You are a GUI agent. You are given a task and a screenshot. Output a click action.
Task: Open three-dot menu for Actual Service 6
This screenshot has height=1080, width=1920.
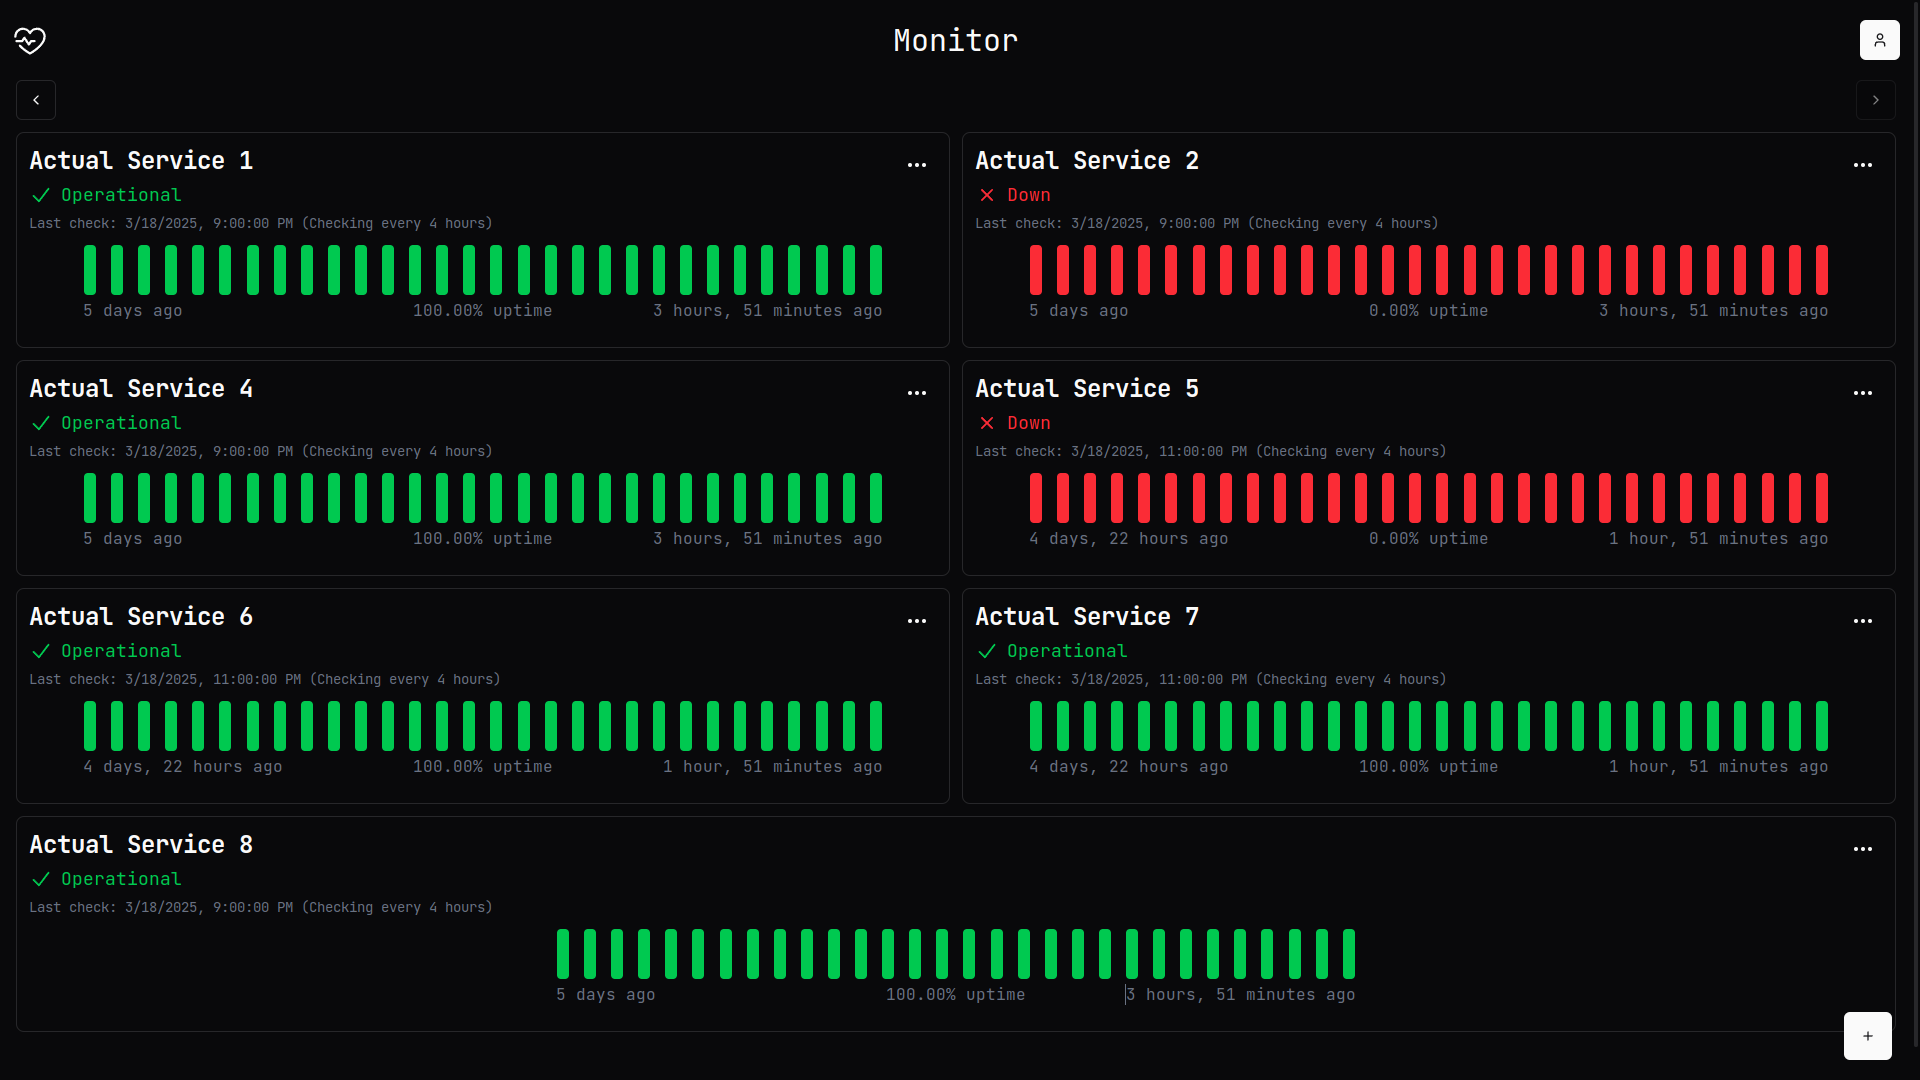point(916,621)
